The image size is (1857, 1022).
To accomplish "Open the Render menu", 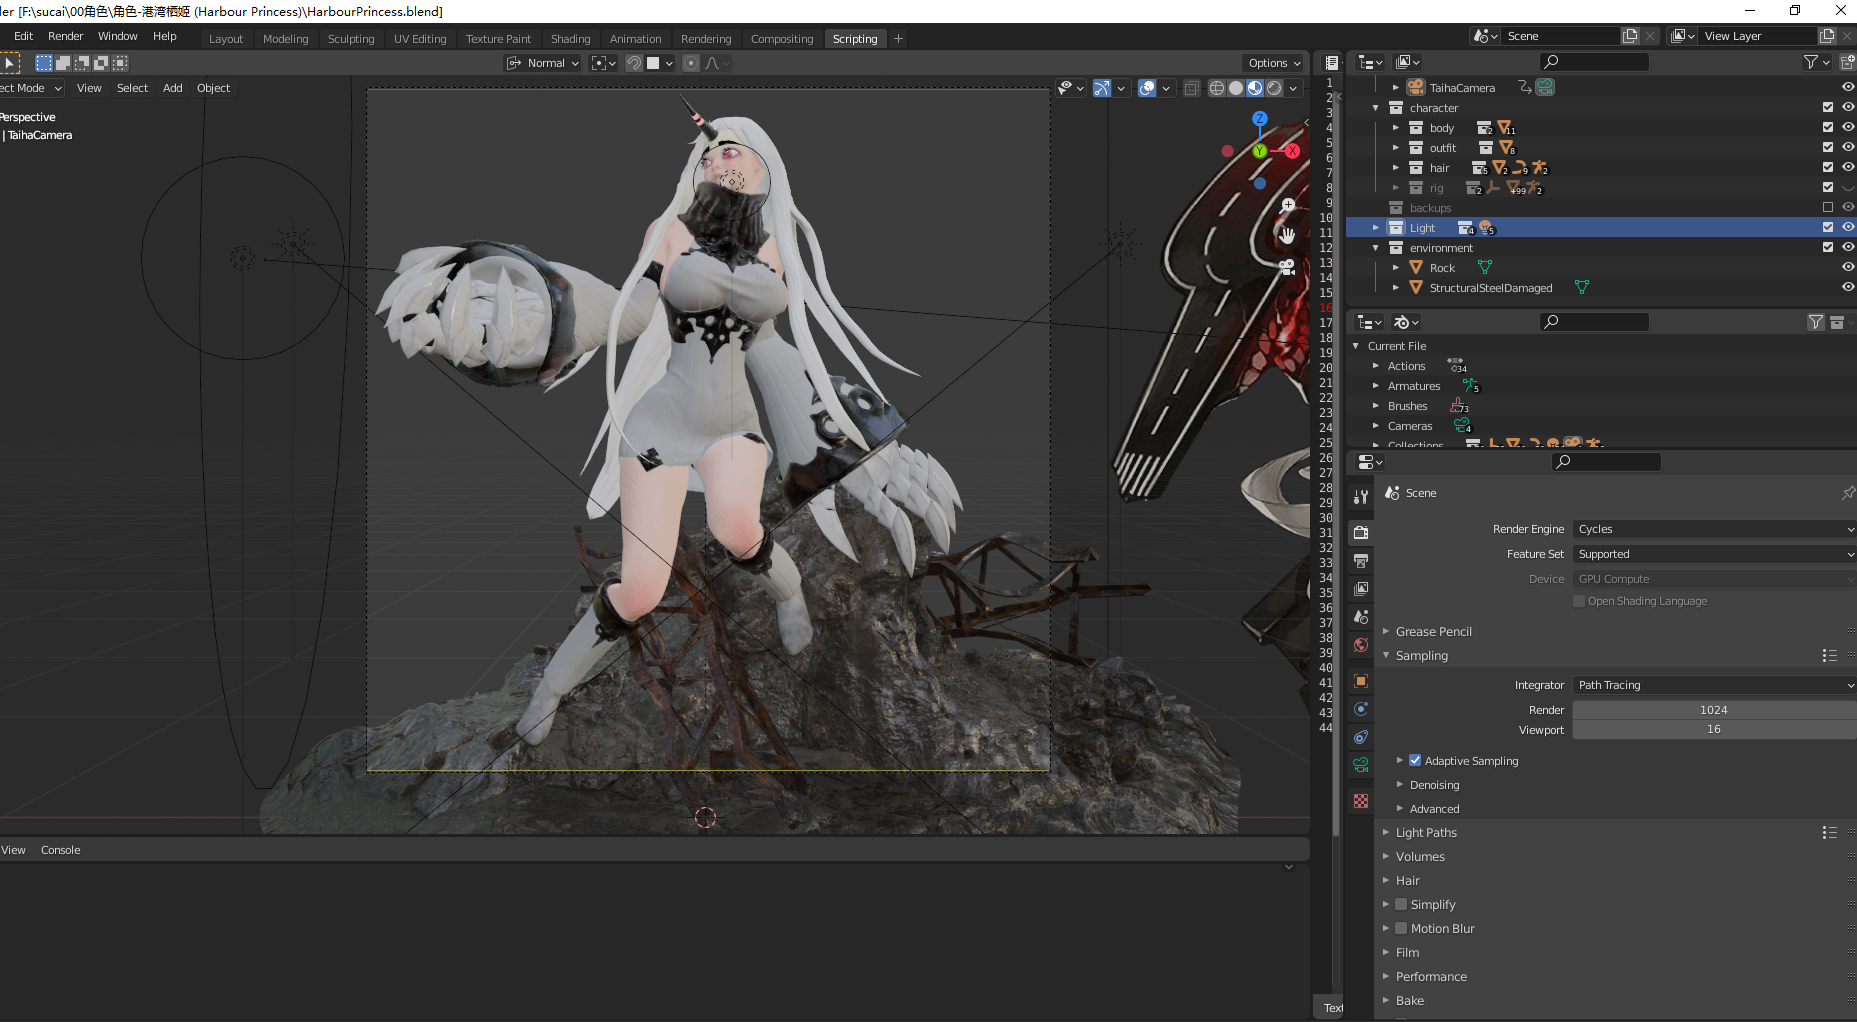I will click(x=65, y=36).
